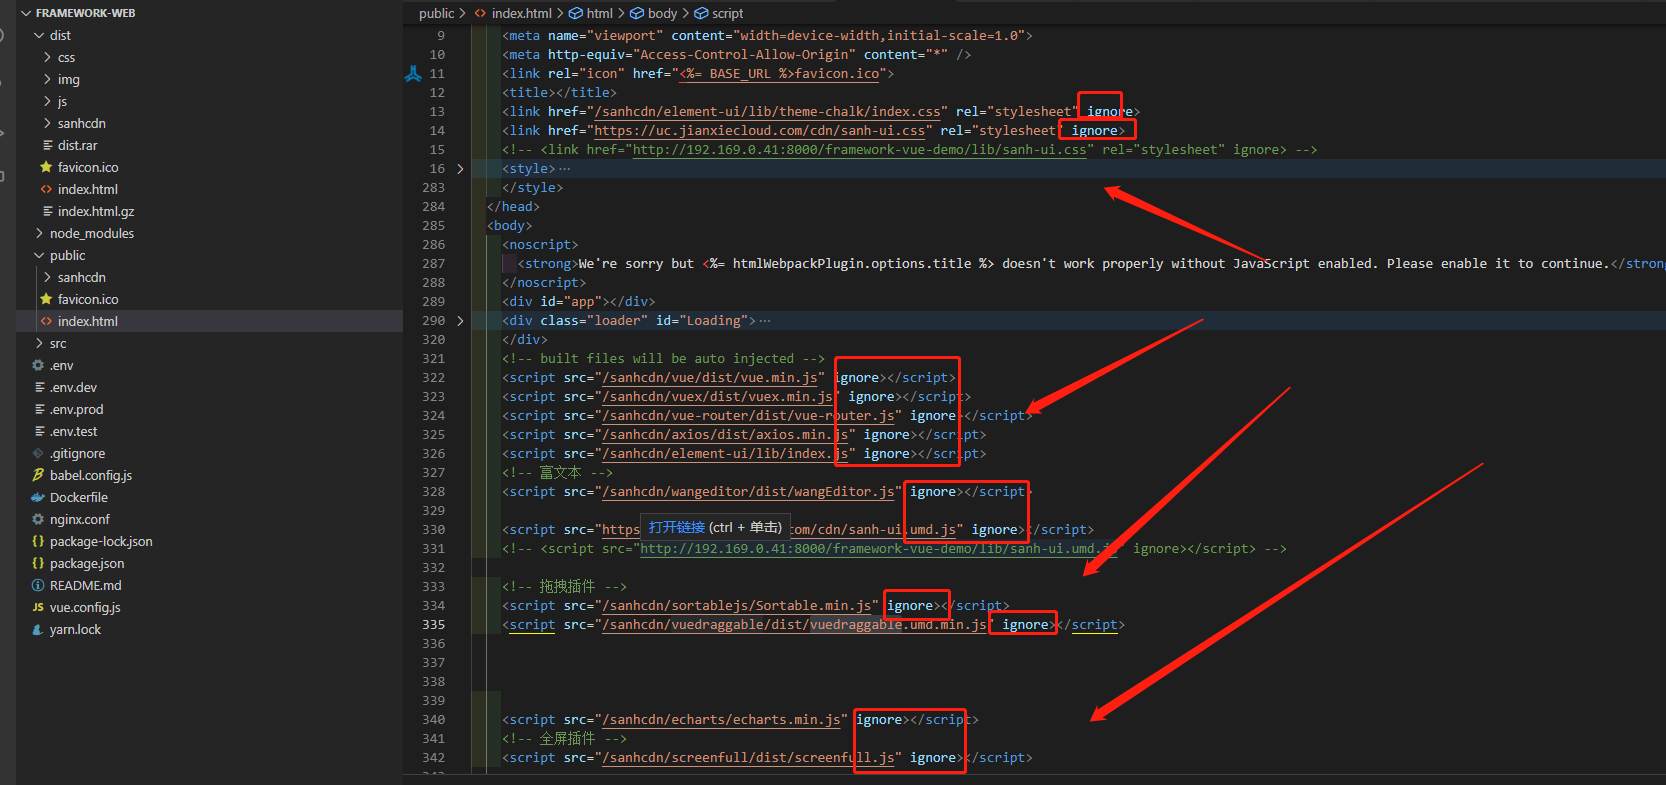The width and height of the screenshot is (1666, 785).
Task: Collapse the FRAMEWORK-WEB explorer section
Action: 26,13
